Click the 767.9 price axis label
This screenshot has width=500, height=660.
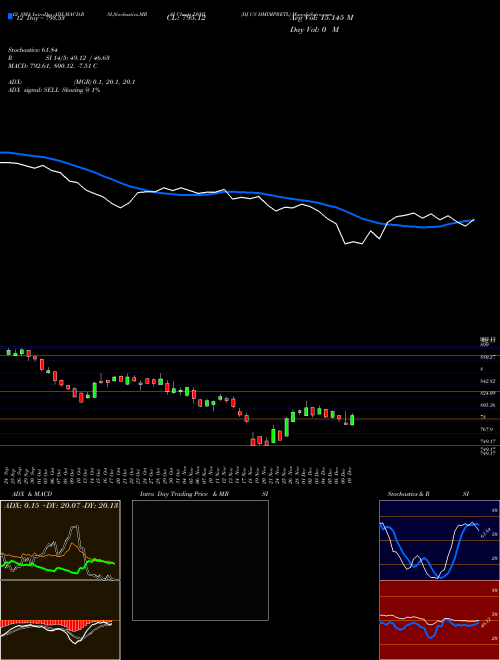tap(486, 429)
